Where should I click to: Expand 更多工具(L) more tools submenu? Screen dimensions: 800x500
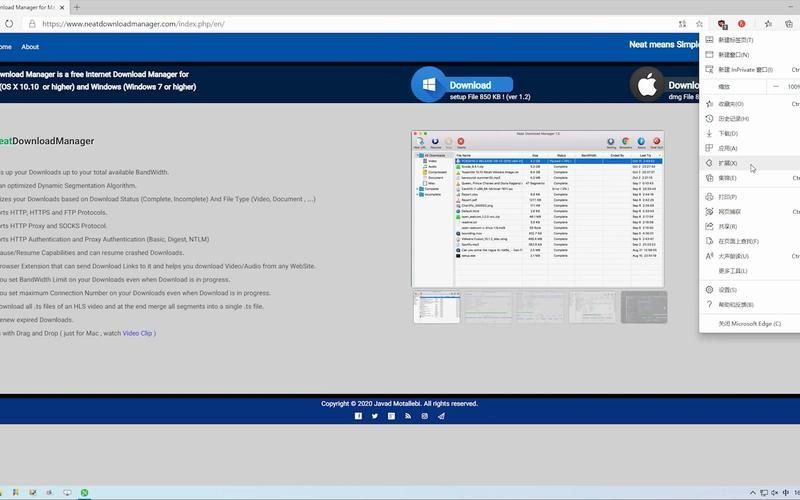point(749,270)
